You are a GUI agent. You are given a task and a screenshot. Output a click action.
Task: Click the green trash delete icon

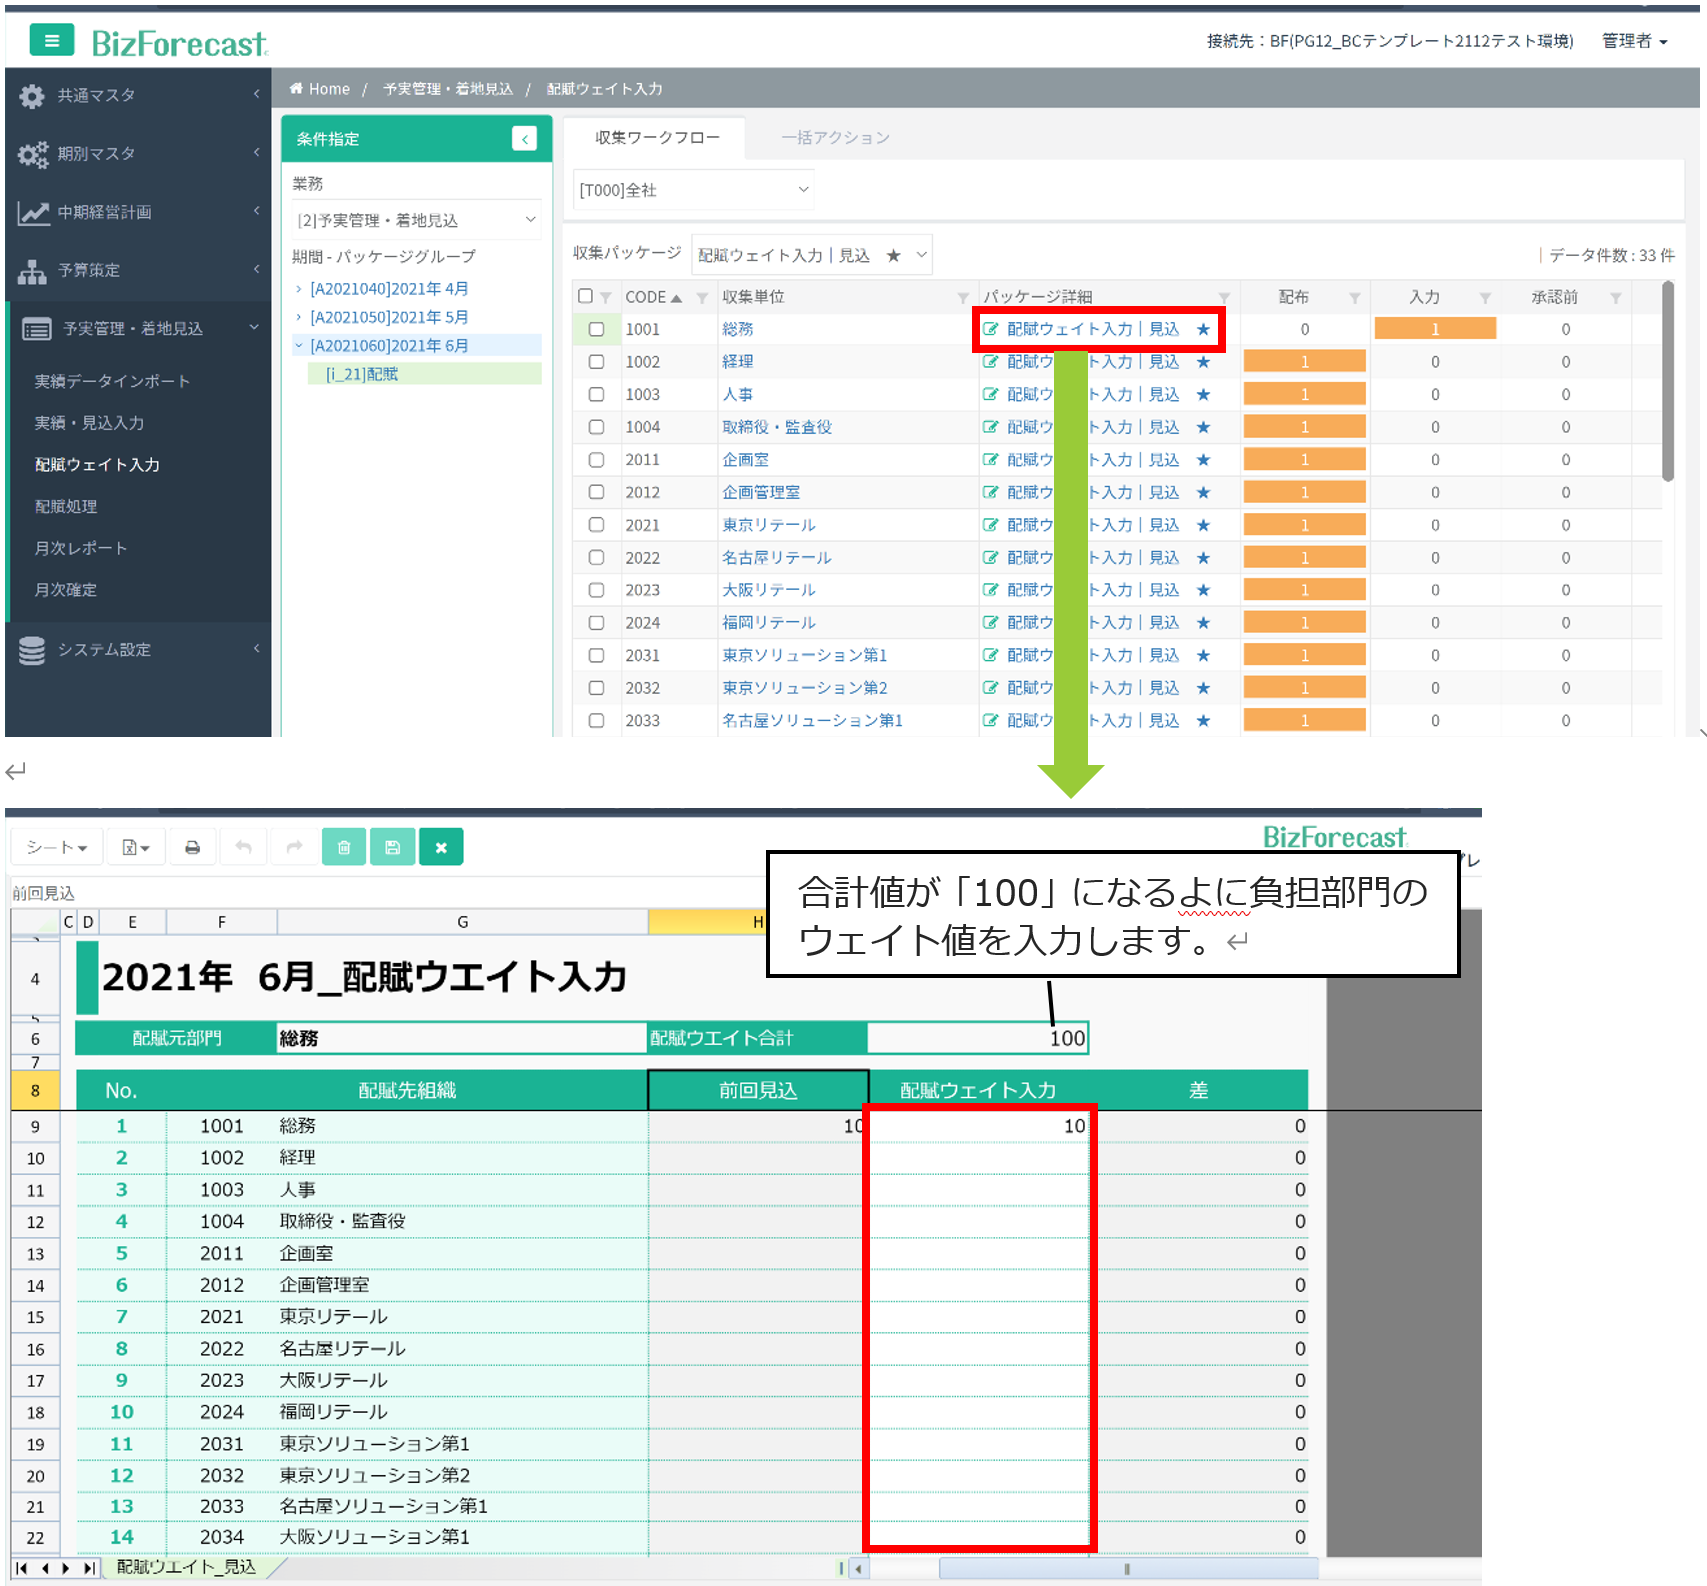coord(344,847)
